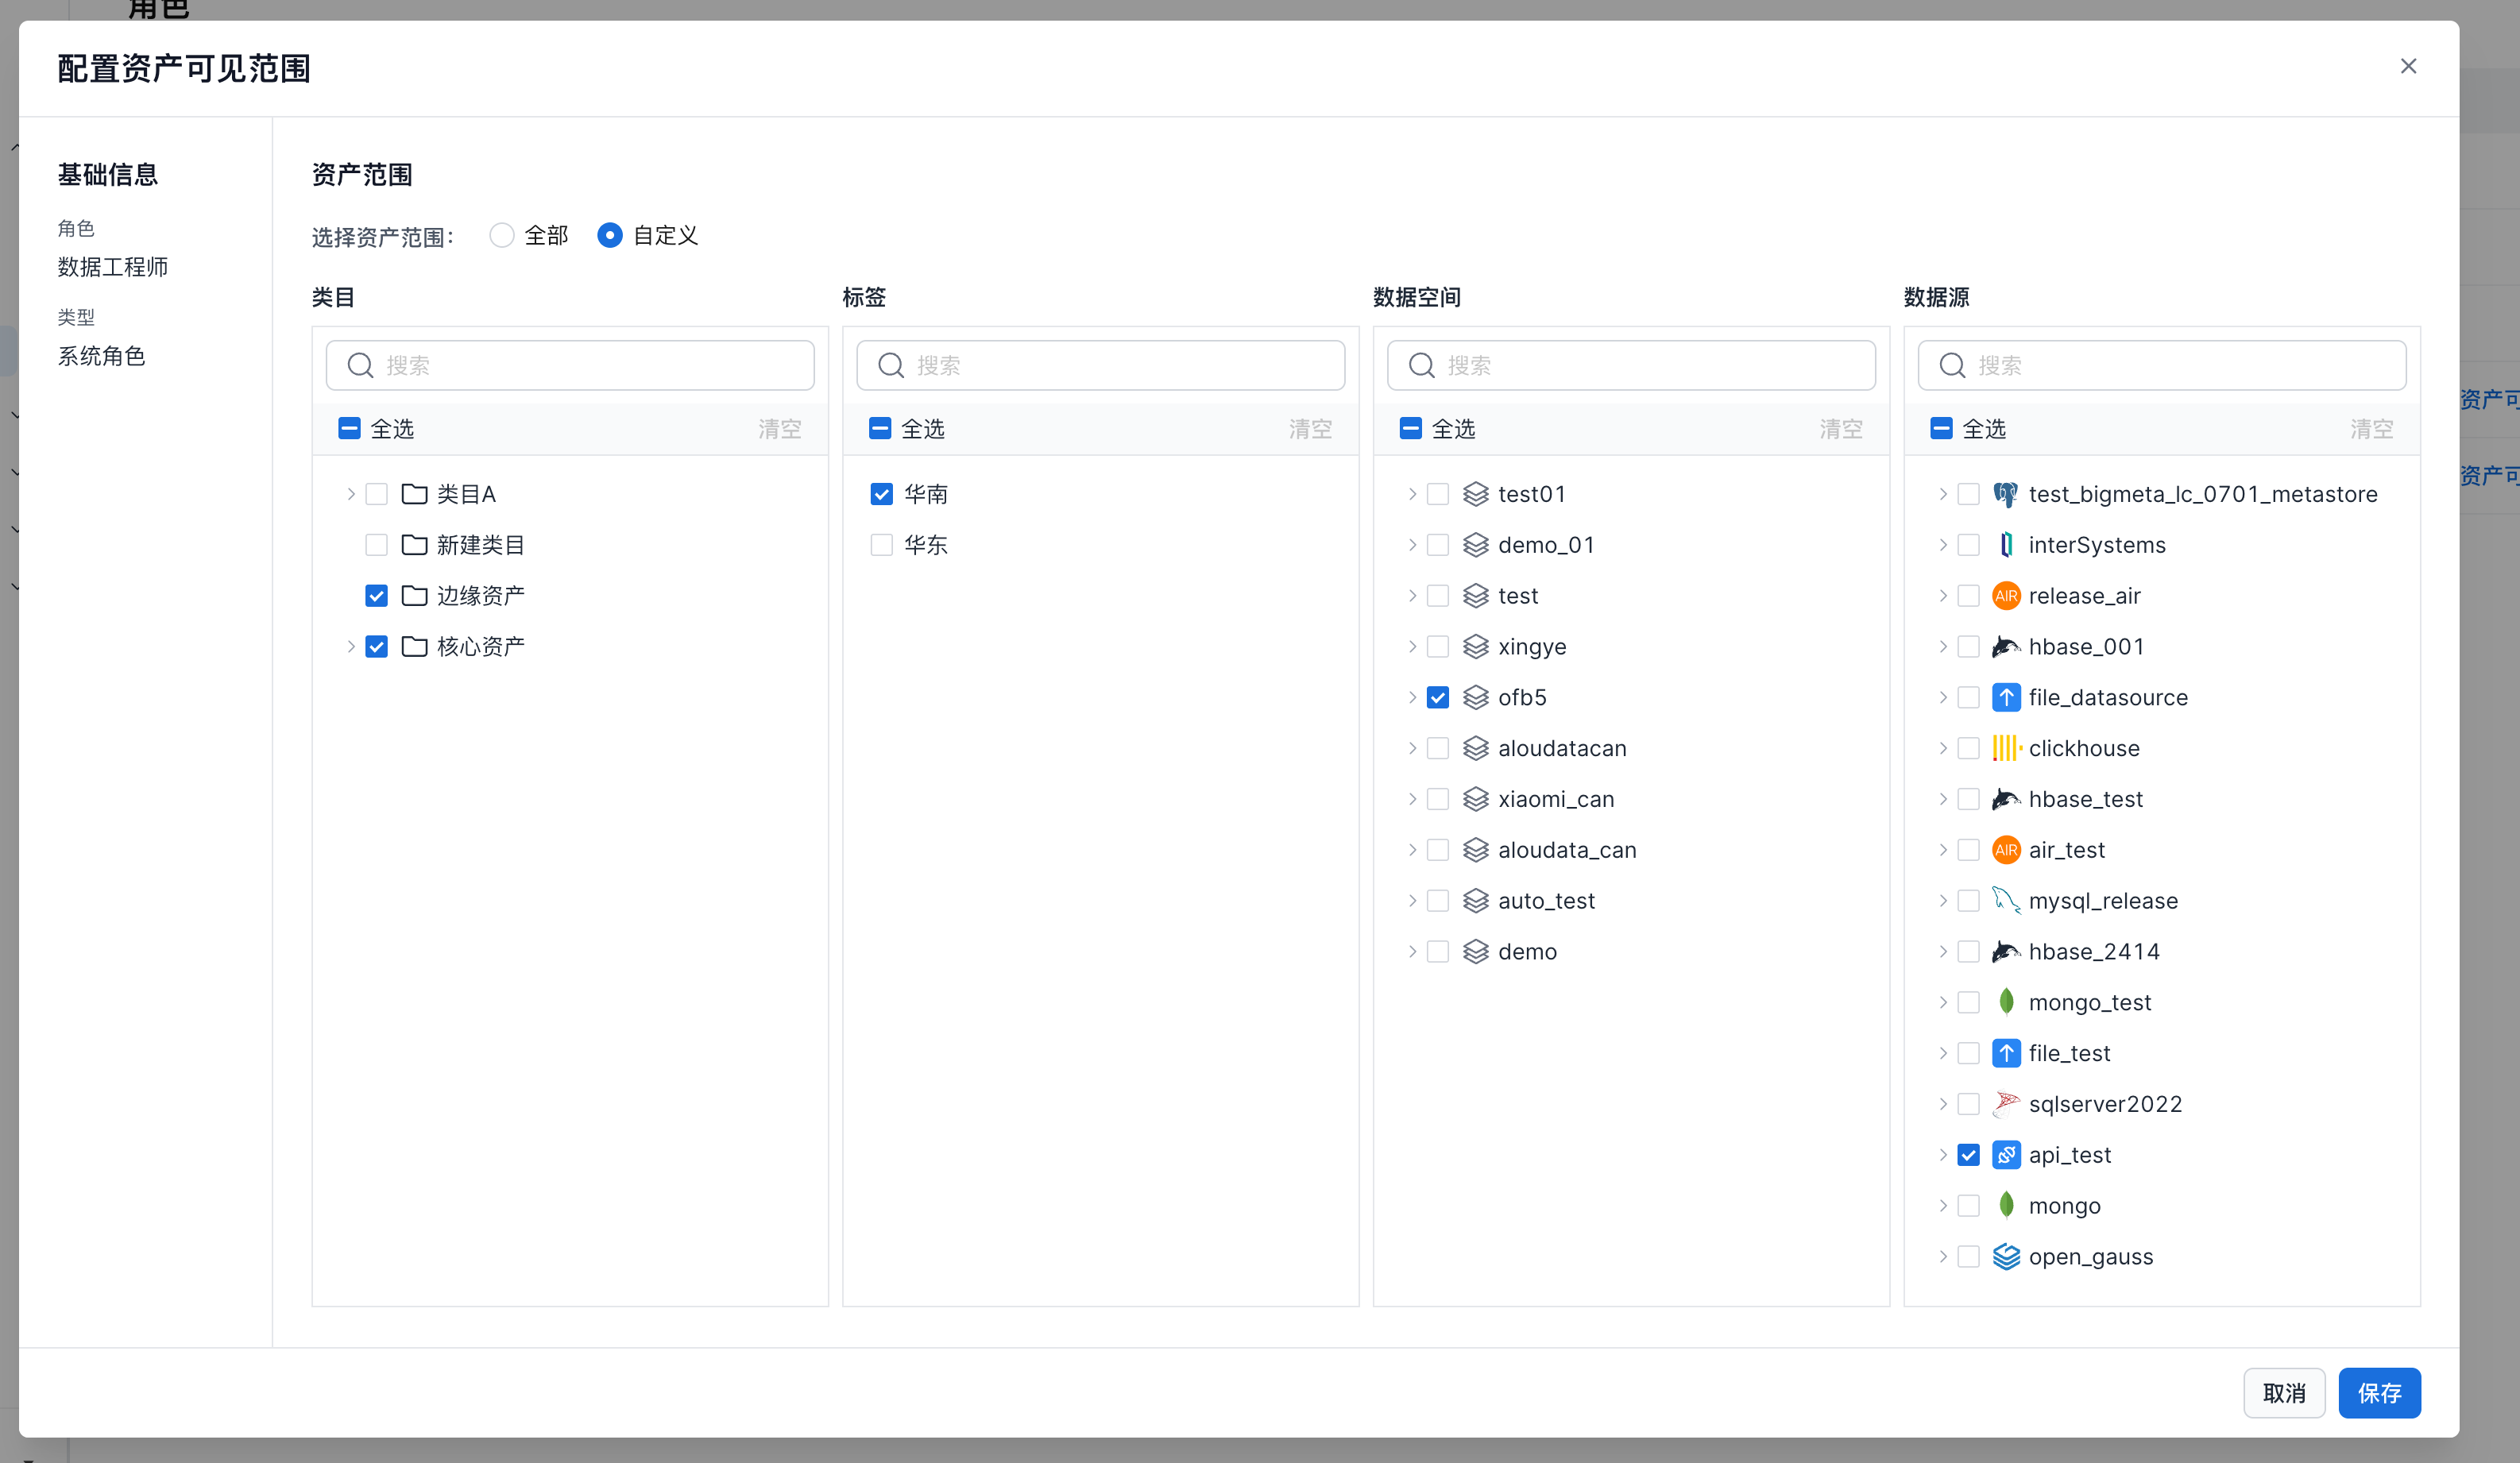
Task: Uncheck the 华南 tag checkbox
Action: pyautogui.click(x=881, y=494)
